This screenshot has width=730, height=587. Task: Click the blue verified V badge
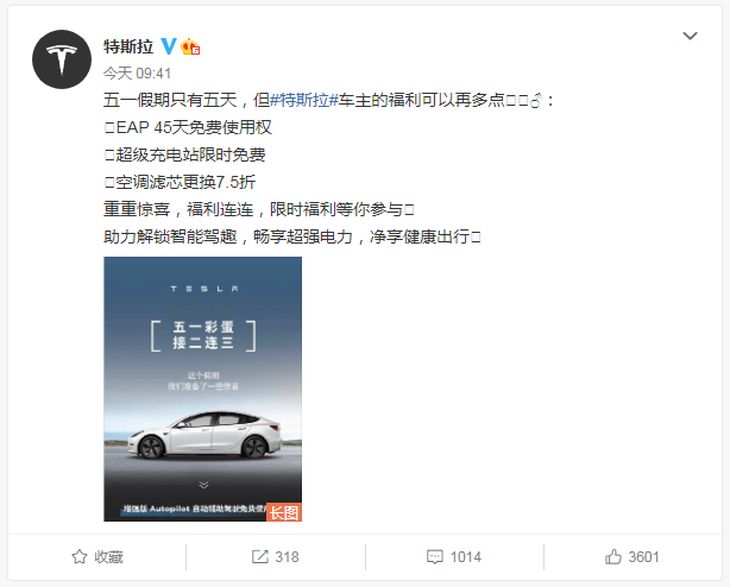click(168, 46)
